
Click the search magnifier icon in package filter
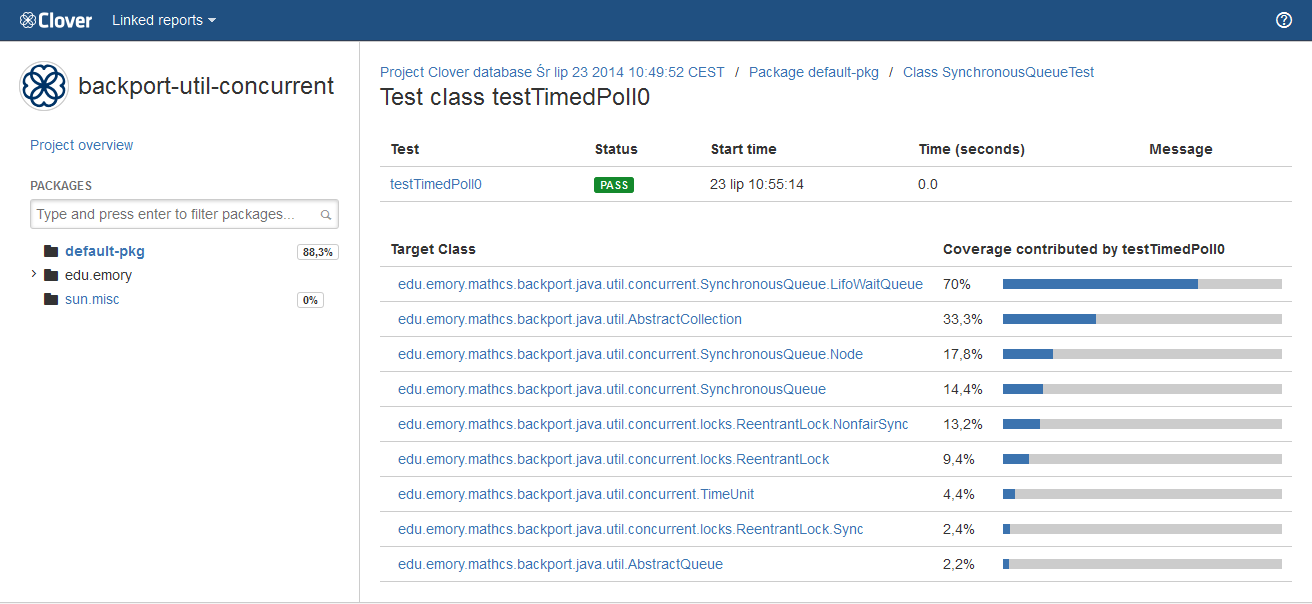(326, 215)
